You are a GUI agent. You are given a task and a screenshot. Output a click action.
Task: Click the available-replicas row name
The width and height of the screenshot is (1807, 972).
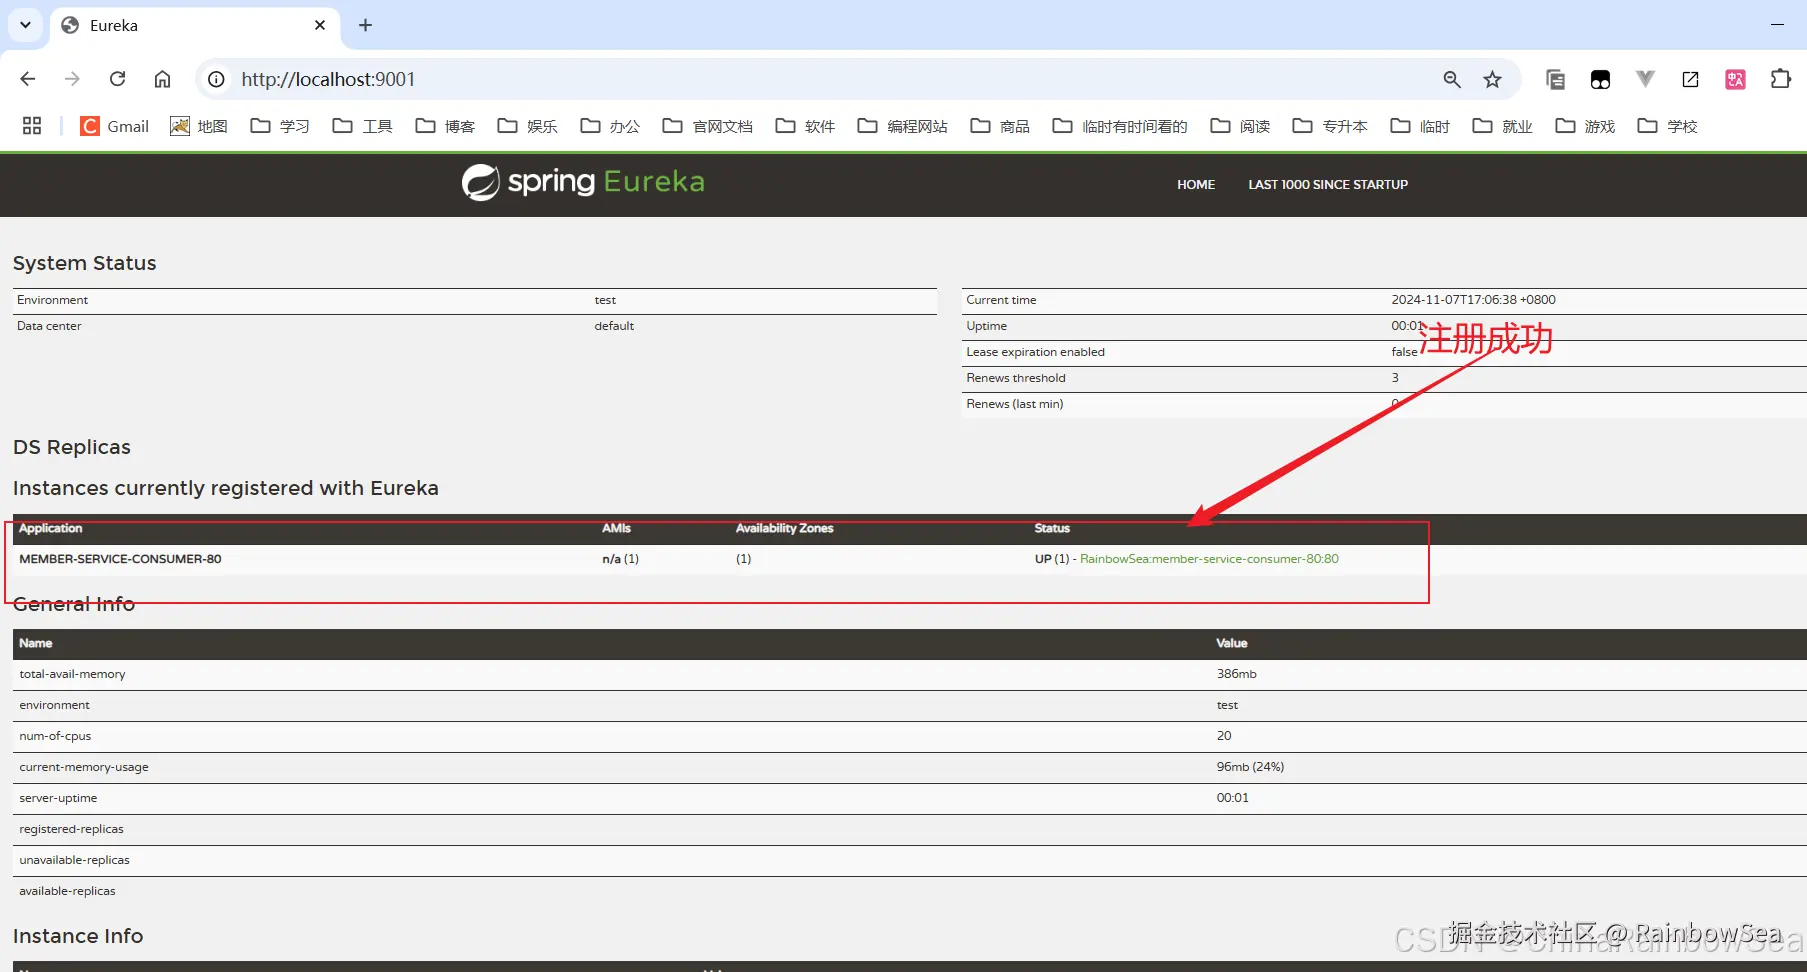click(67, 891)
